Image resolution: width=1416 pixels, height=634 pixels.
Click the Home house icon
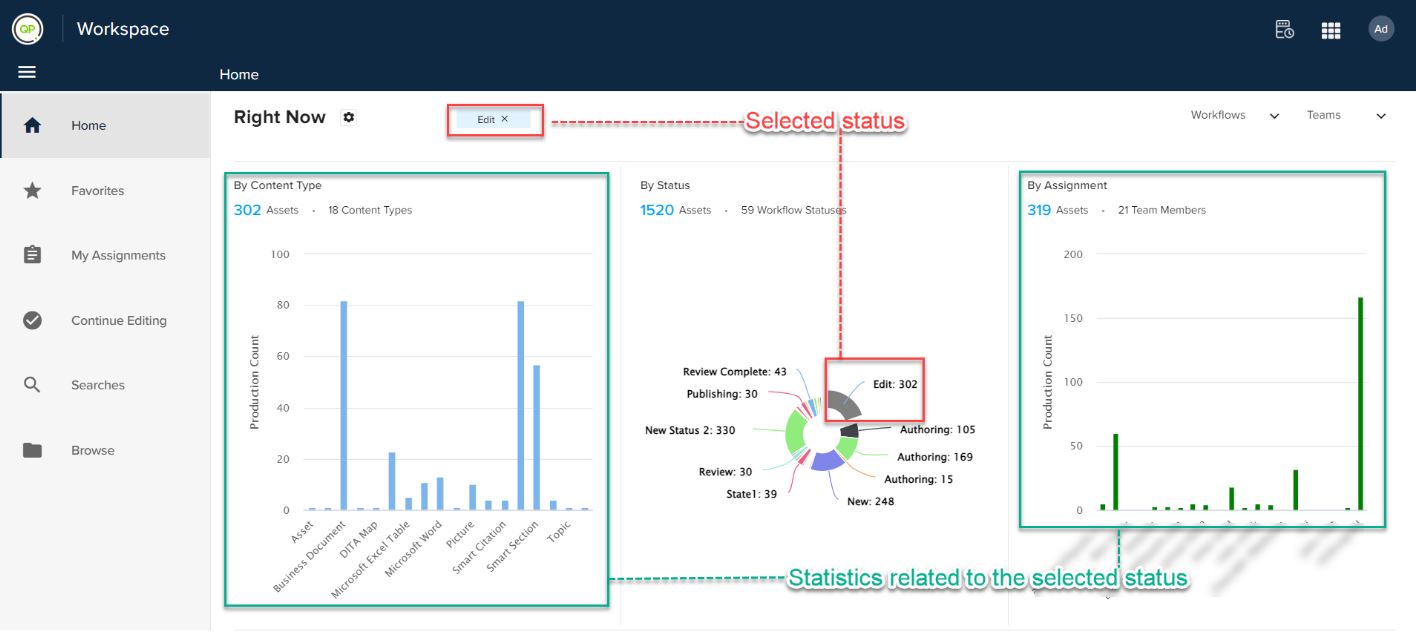coord(32,126)
